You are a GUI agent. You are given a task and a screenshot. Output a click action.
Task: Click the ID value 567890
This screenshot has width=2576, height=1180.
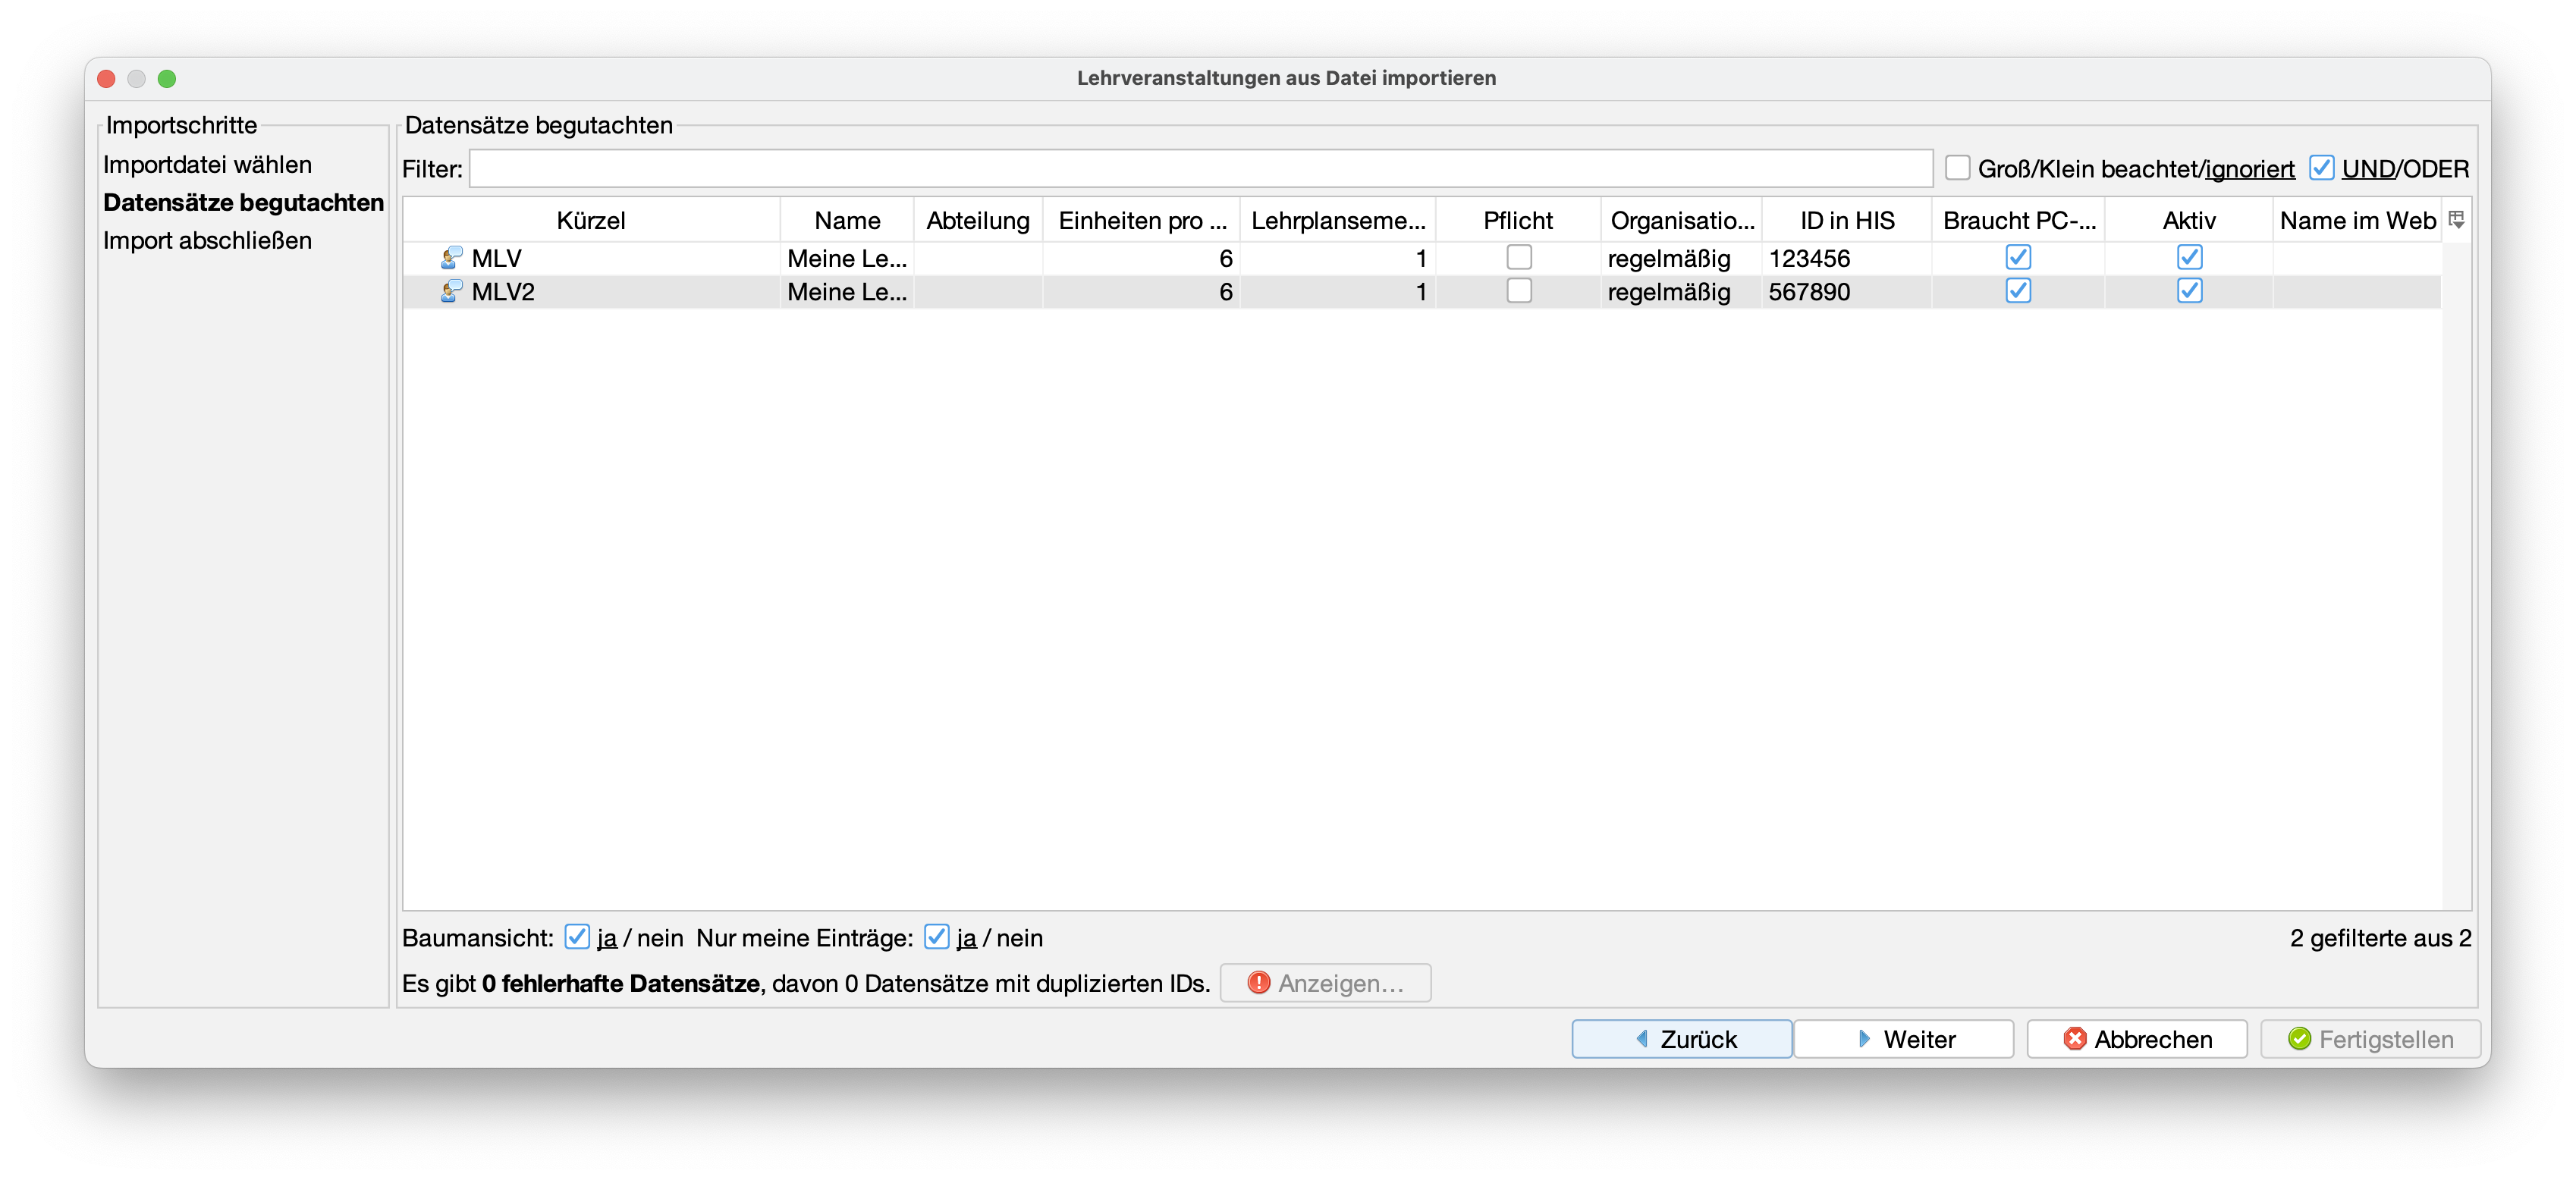(1809, 291)
